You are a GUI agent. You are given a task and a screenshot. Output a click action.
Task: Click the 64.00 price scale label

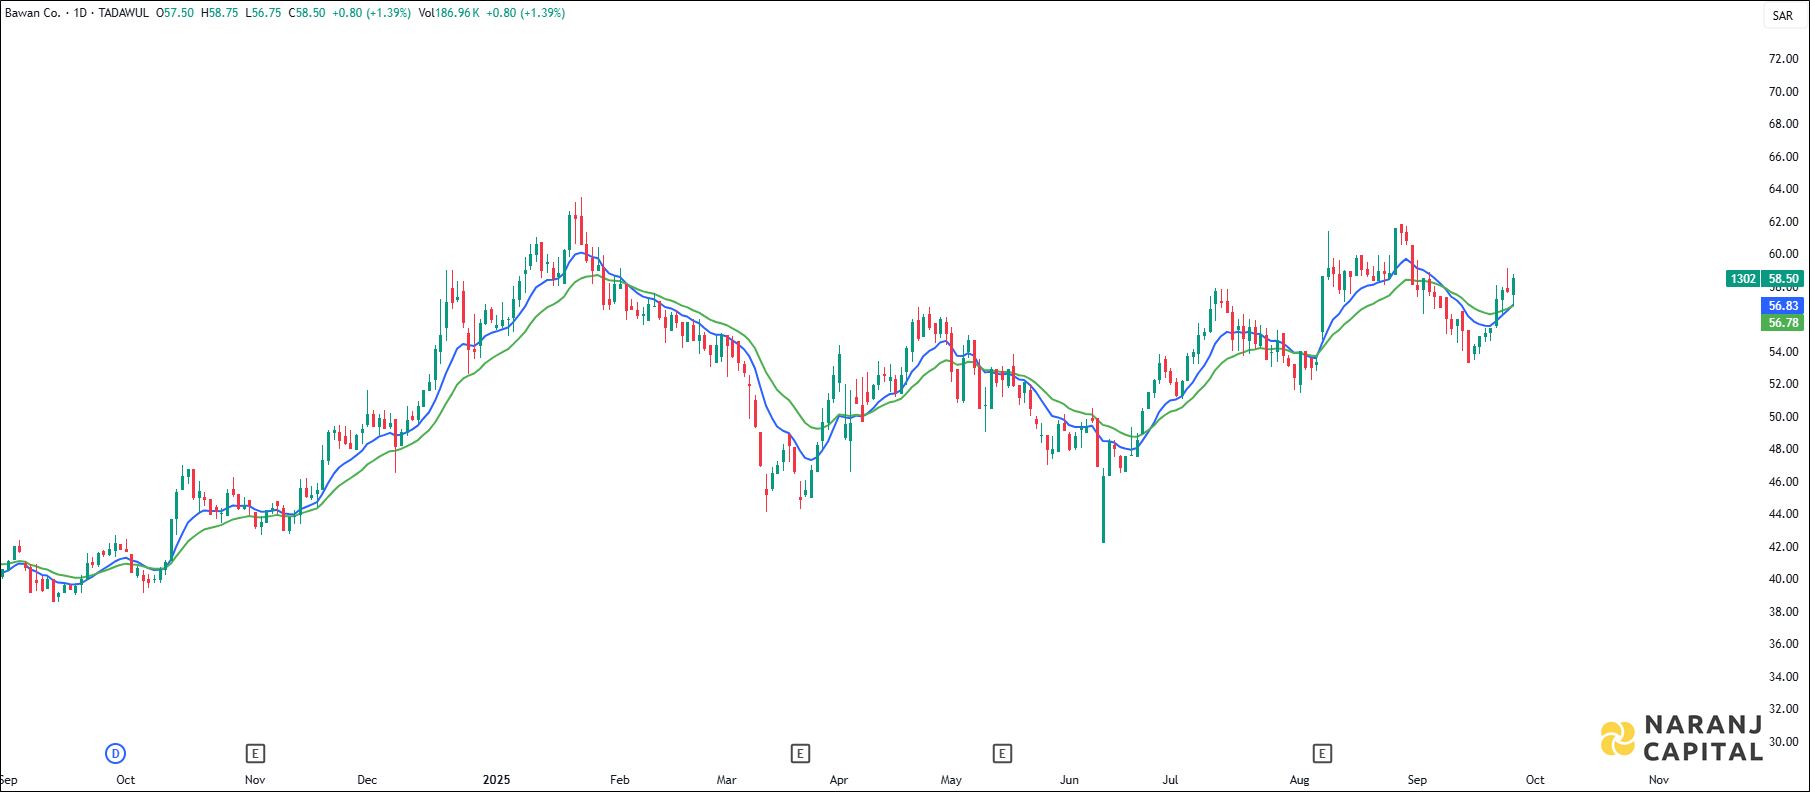pyautogui.click(x=1783, y=189)
